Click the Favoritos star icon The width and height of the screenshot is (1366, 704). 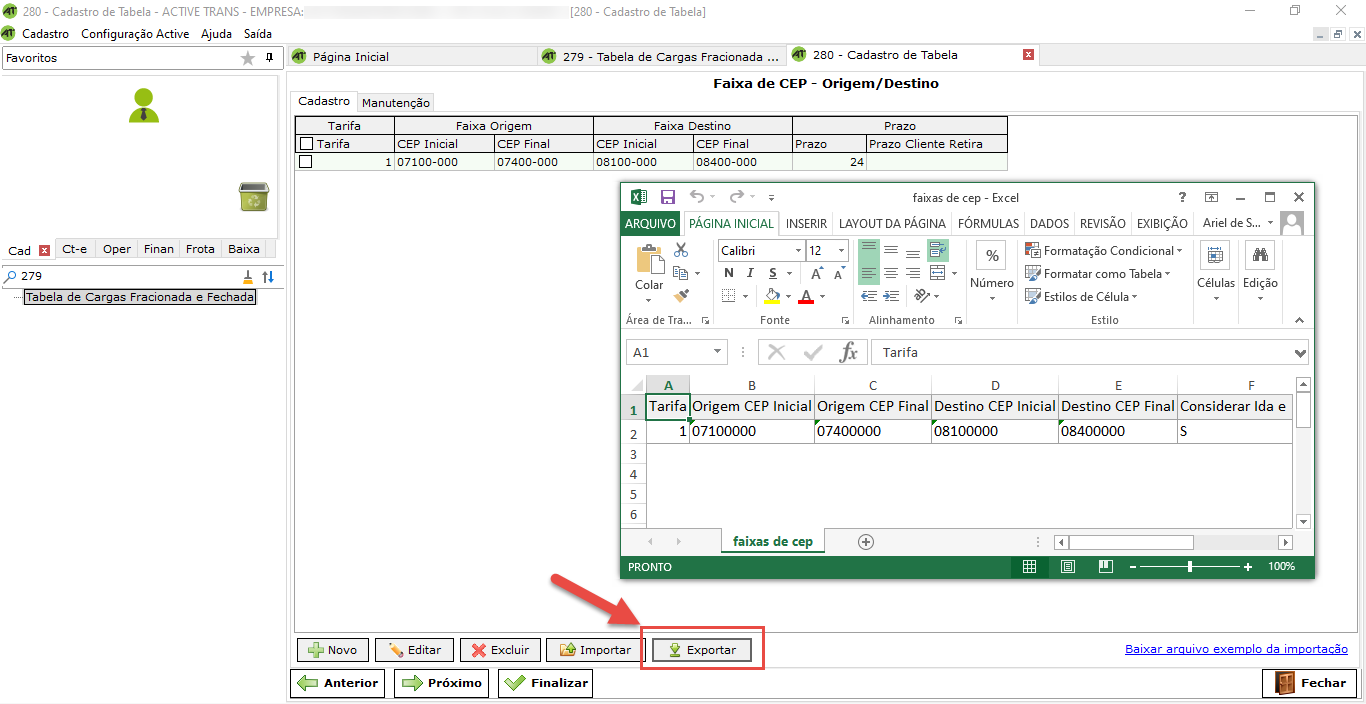(x=248, y=59)
